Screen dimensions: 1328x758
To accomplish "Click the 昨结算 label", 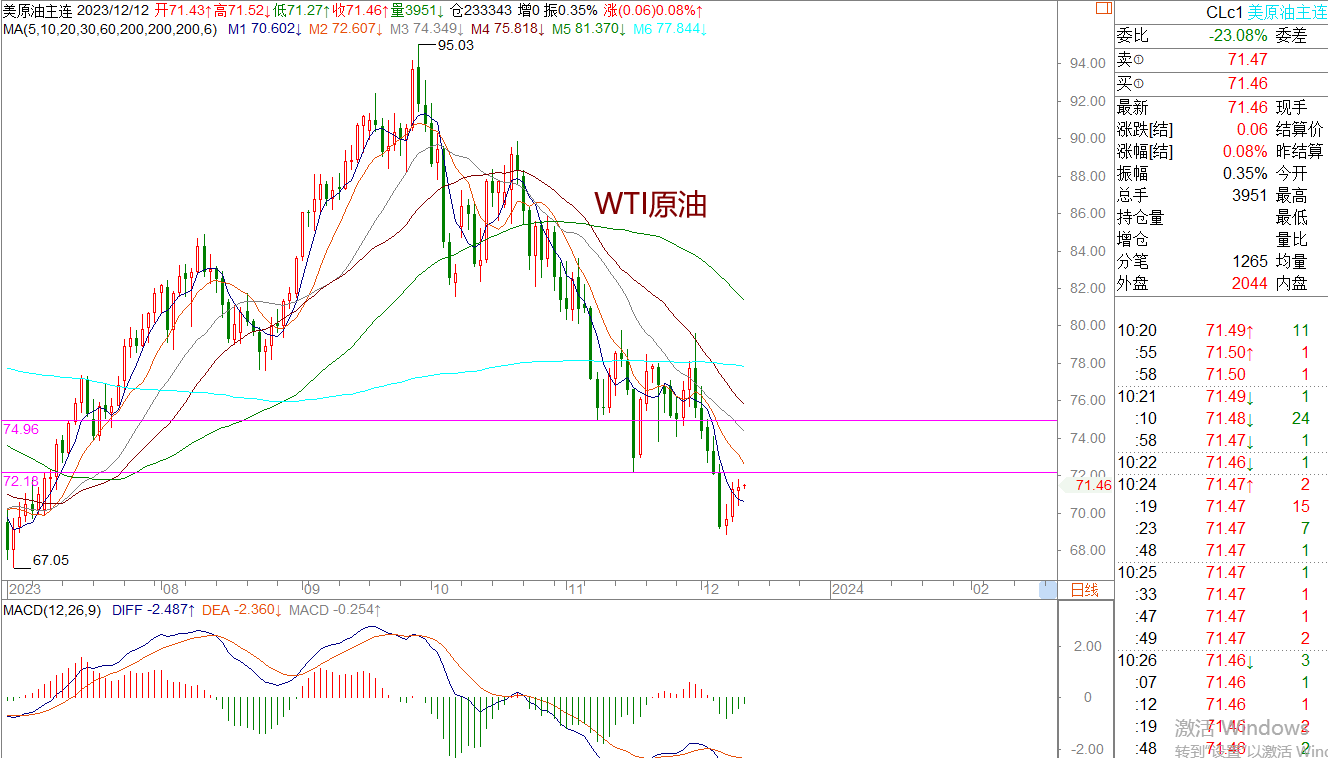I will tap(1300, 152).
